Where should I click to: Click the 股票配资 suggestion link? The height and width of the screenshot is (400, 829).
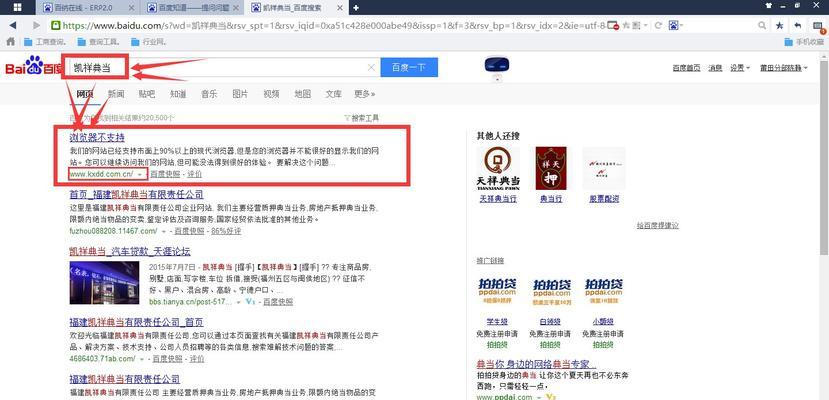[604, 199]
